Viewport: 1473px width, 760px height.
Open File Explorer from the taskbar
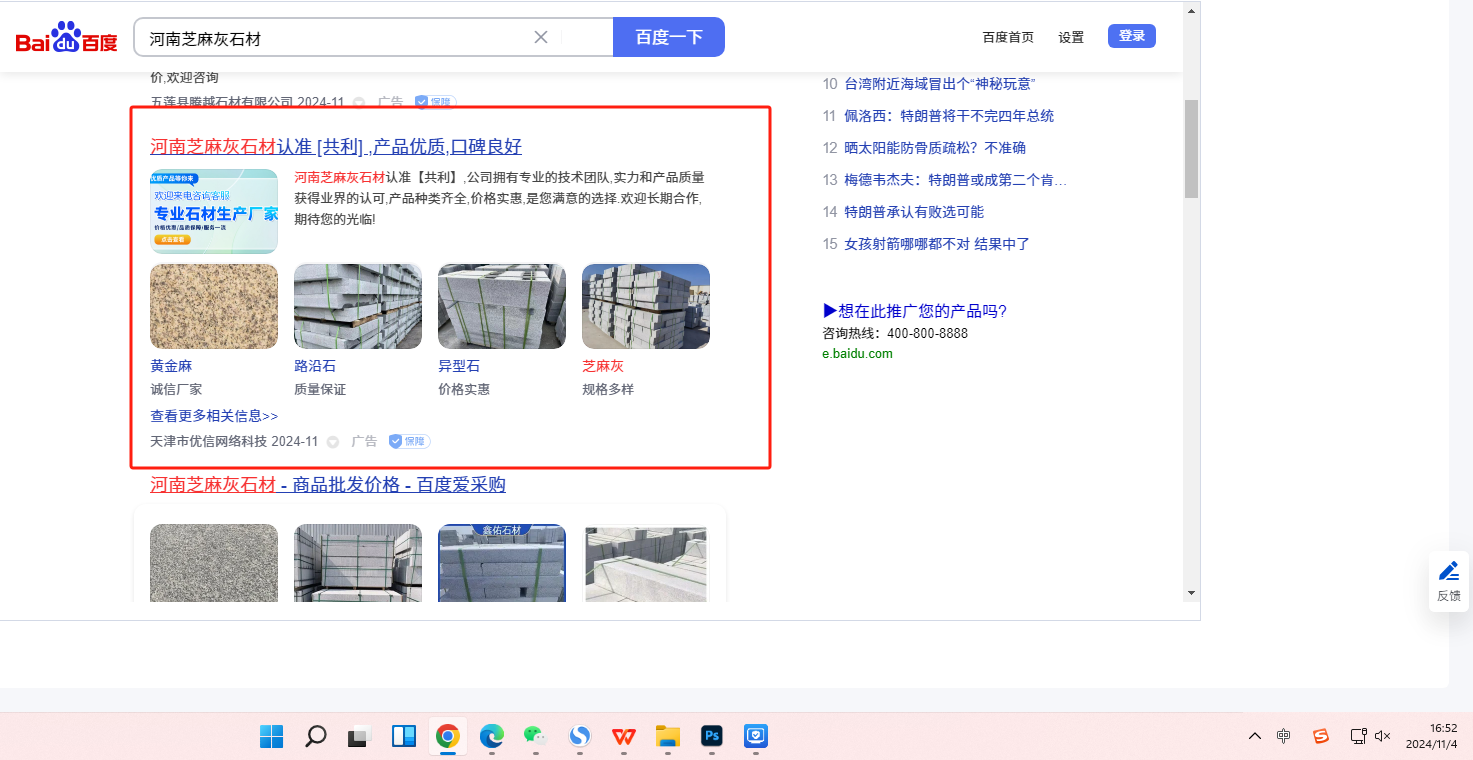pyautogui.click(x=667, y=737)
